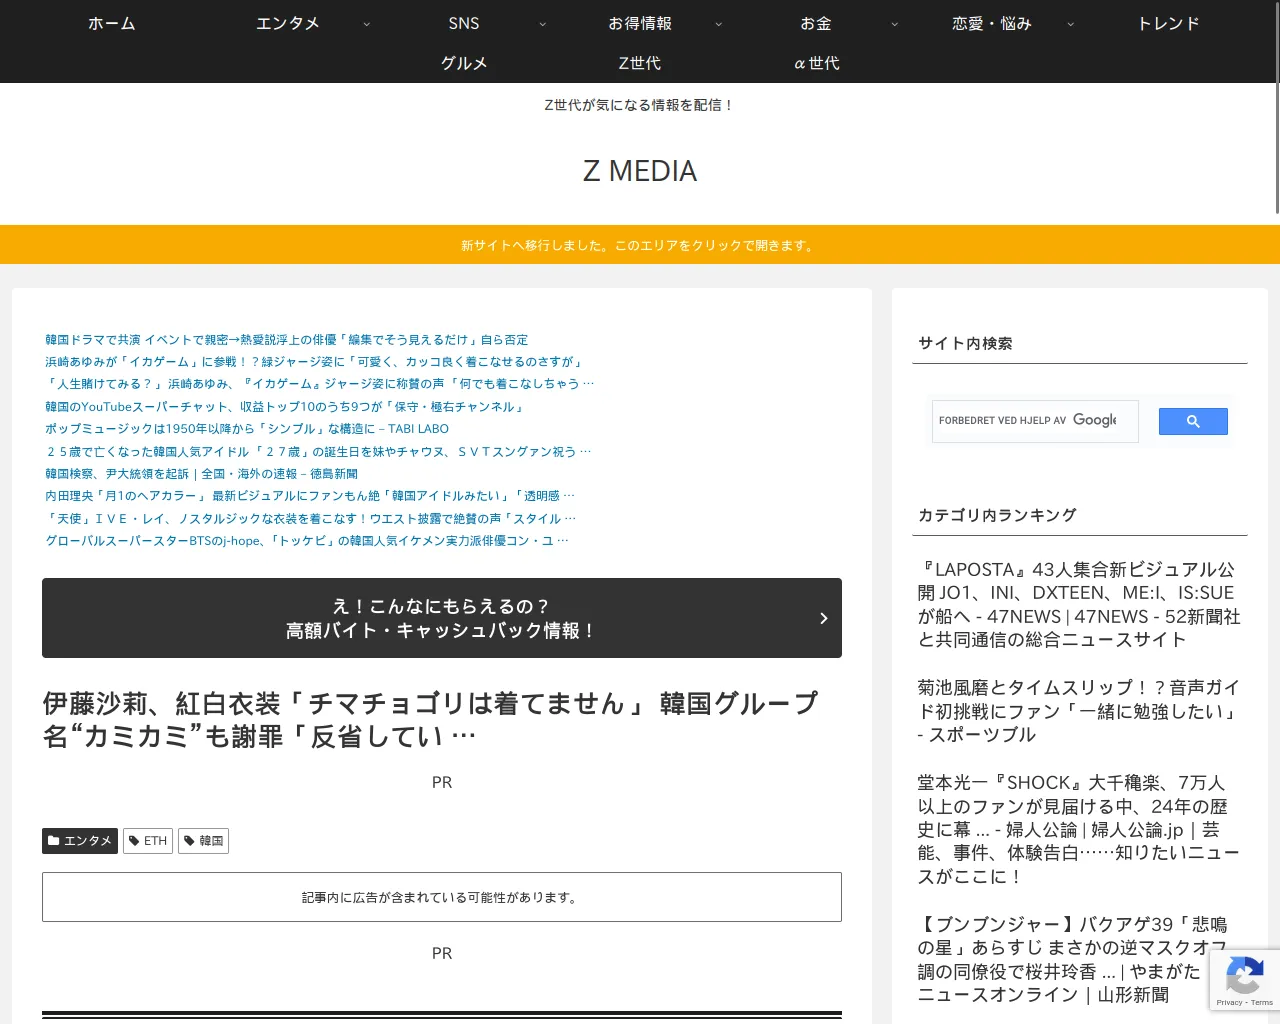Open 堂本光一『SHOCK』大千穐楽 ranking link
Viewport: 1280px width, 1024px height.
coord(1080,830)
